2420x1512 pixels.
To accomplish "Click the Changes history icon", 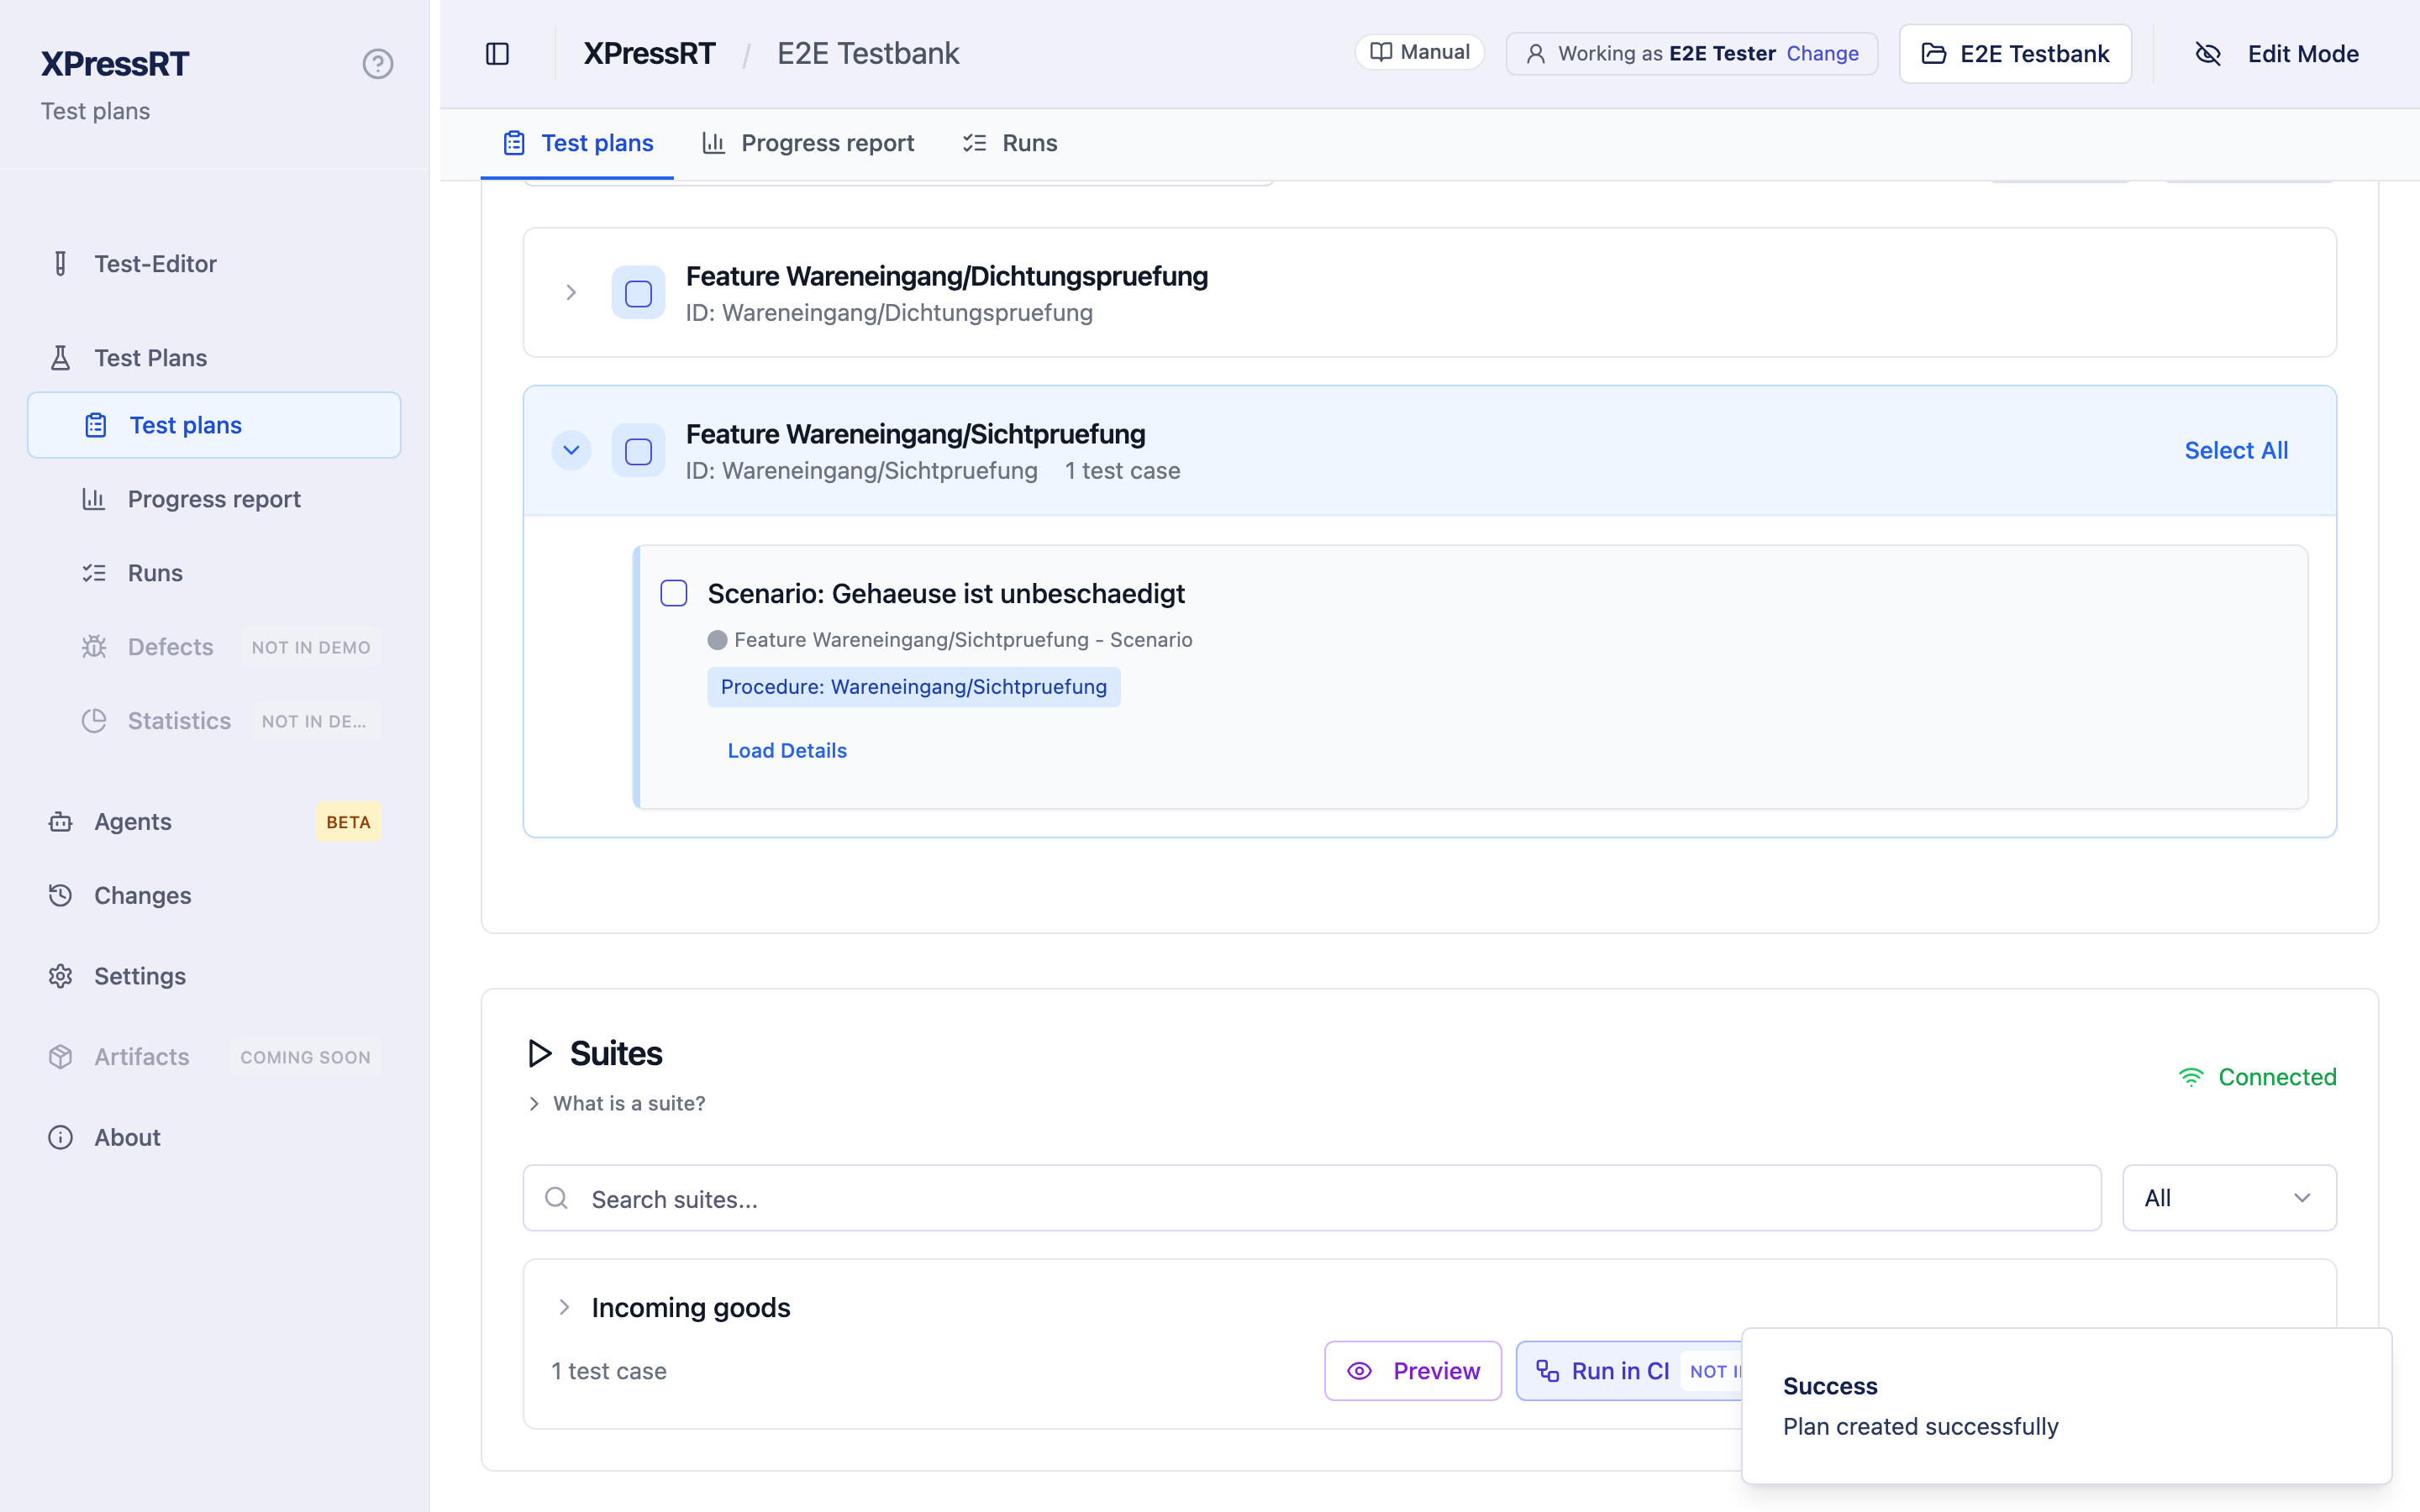I will click(x=61, y=896).
